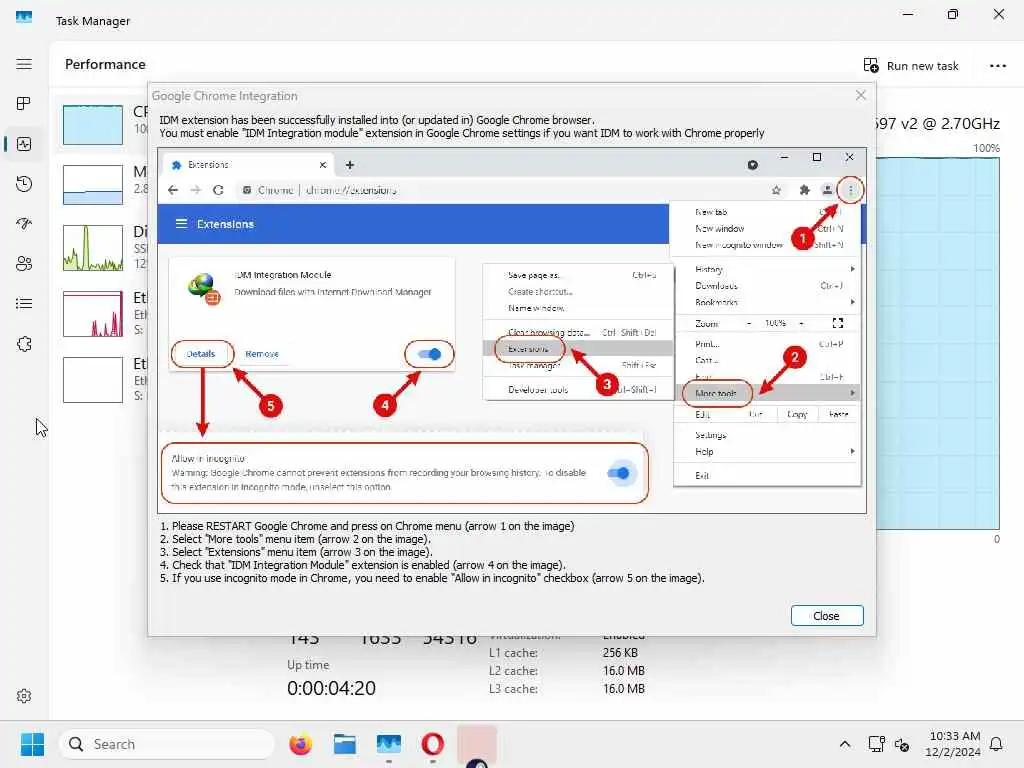
Task: Select the CPU graph thumbnail
Action: tap(93, 125)
